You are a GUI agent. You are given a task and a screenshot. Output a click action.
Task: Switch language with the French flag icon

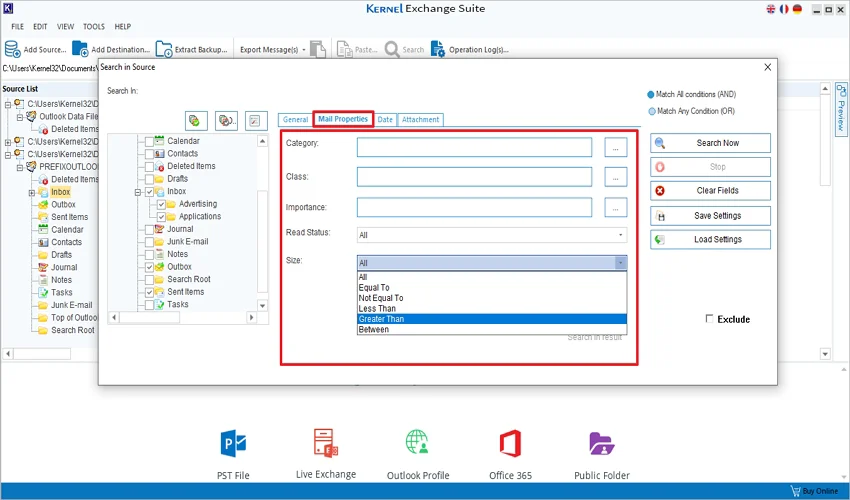pos(784,9)
